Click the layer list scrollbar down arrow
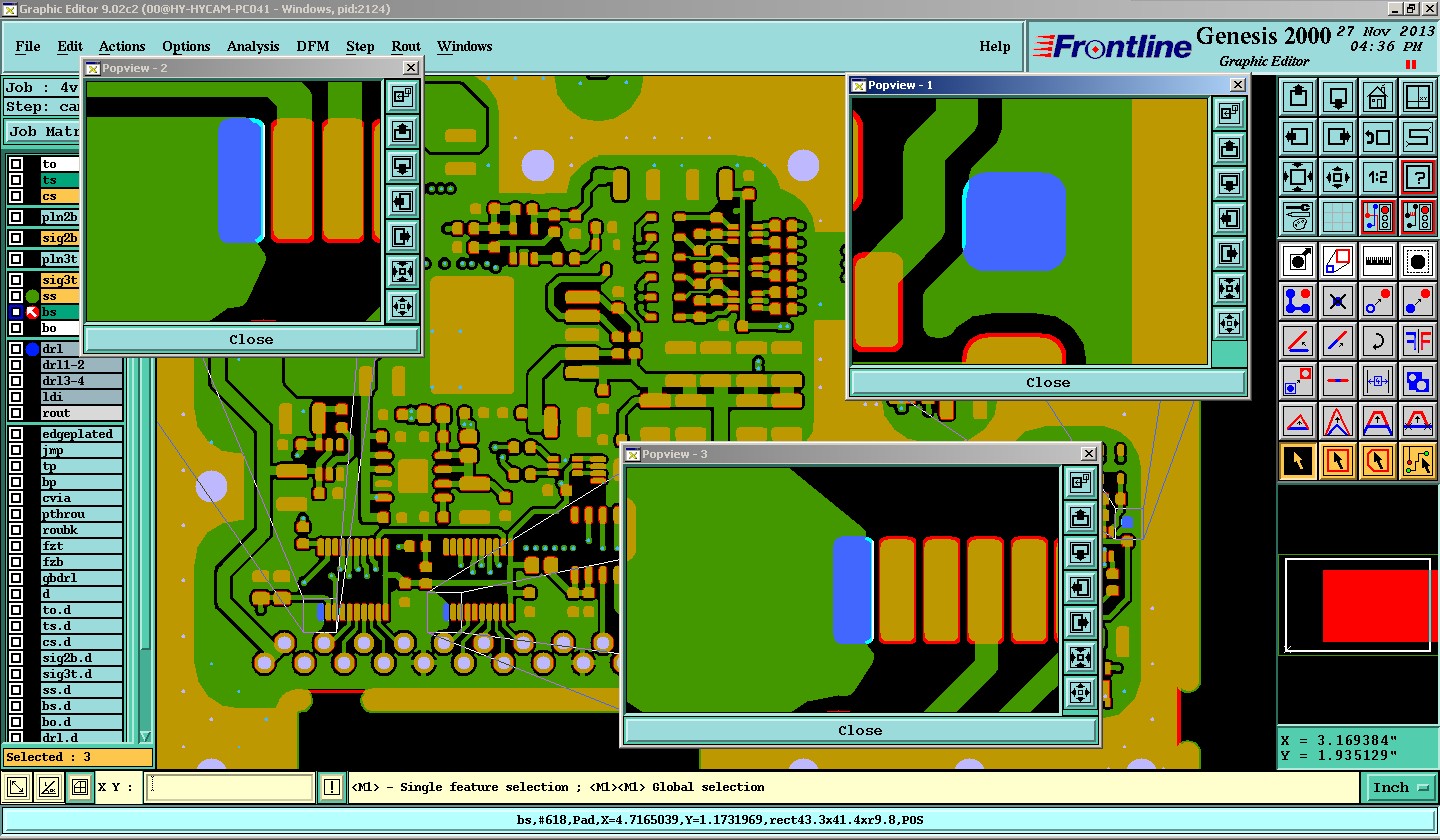 coord(145,736)
